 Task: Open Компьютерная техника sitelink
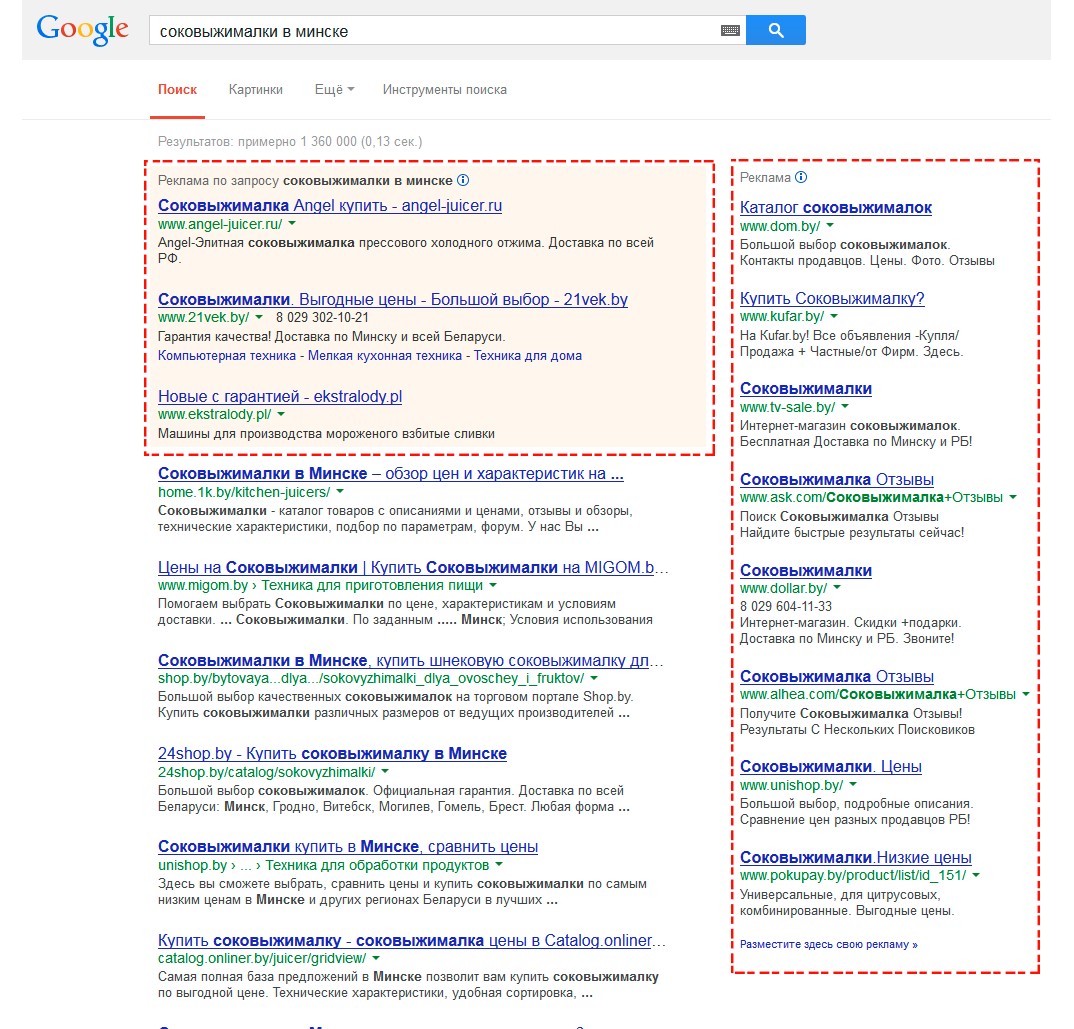[227, 356]
